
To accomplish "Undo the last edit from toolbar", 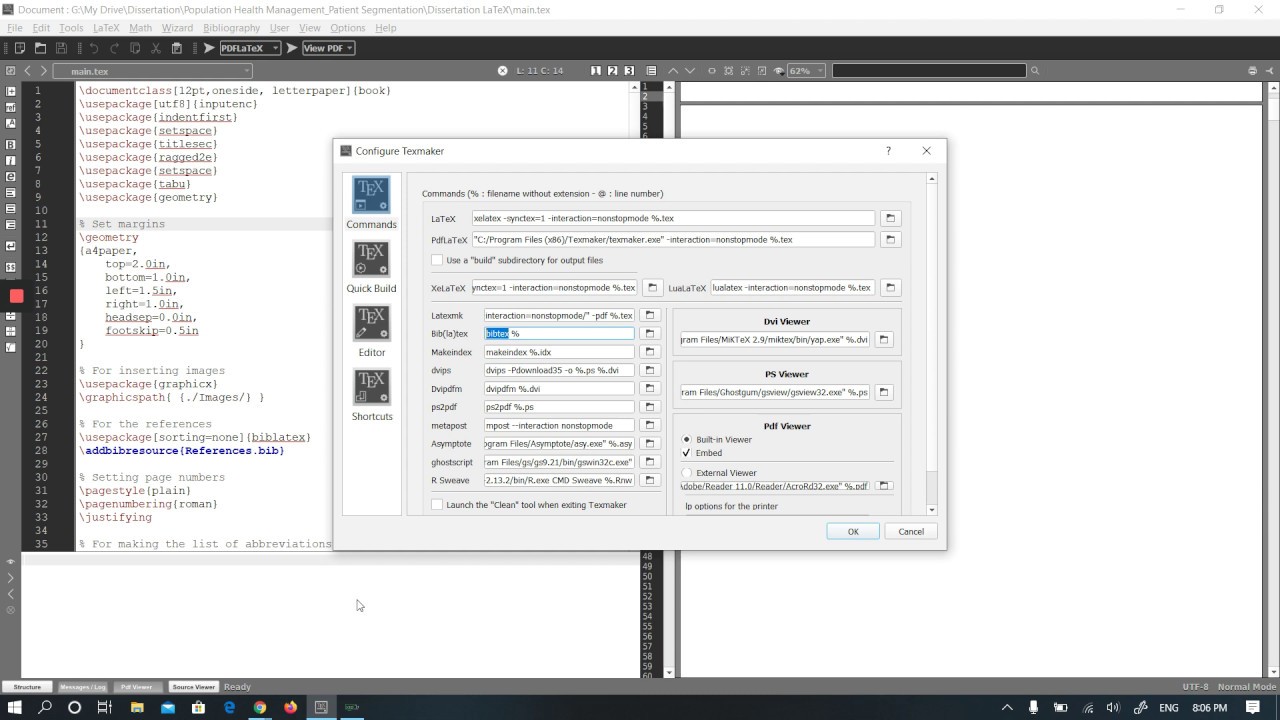I will point(93,48).
